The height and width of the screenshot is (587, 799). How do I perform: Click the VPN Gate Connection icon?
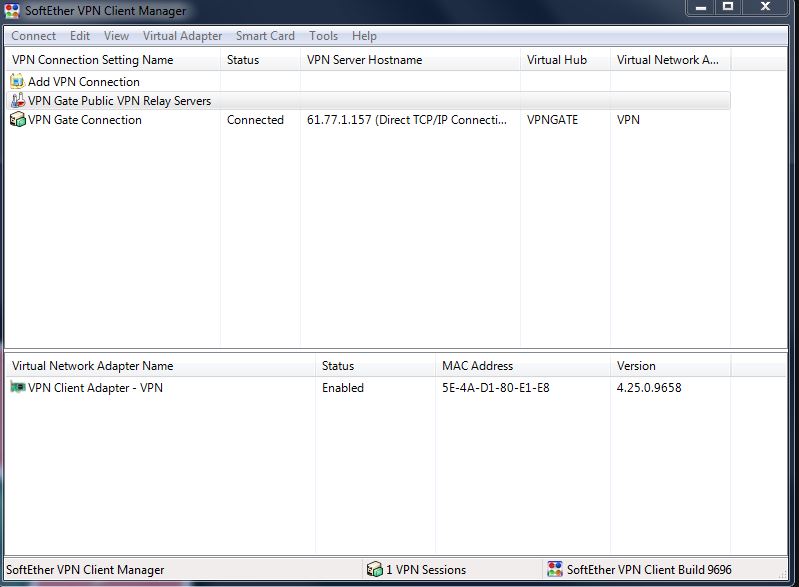(18, 119)
